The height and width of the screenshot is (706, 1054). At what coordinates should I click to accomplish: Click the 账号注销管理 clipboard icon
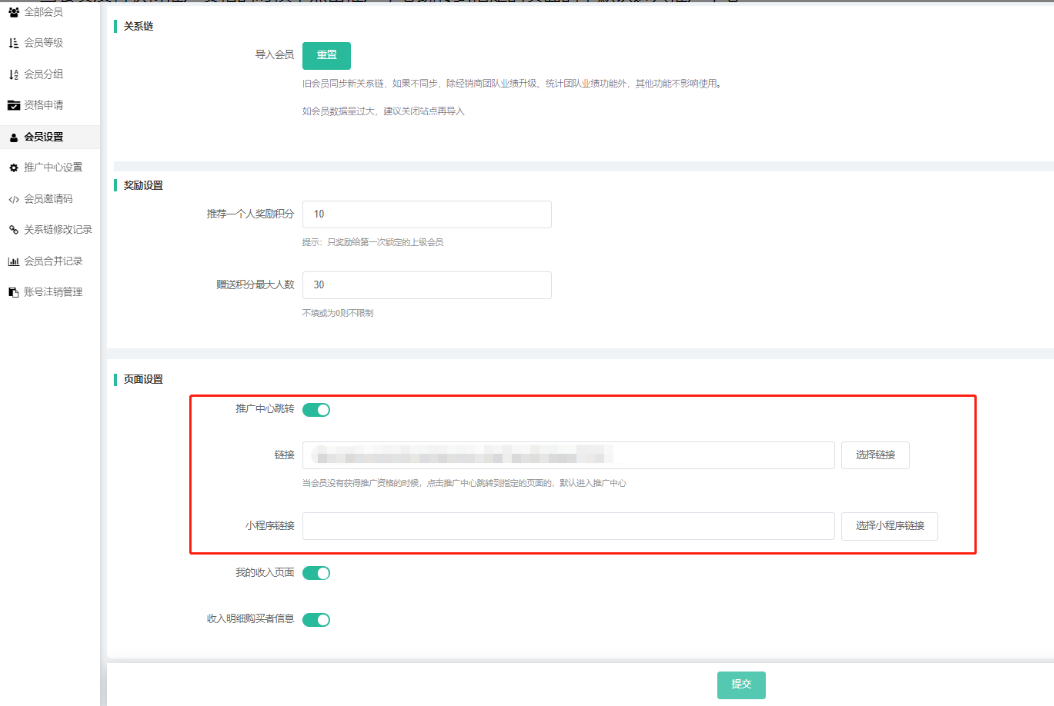[14, 292]
